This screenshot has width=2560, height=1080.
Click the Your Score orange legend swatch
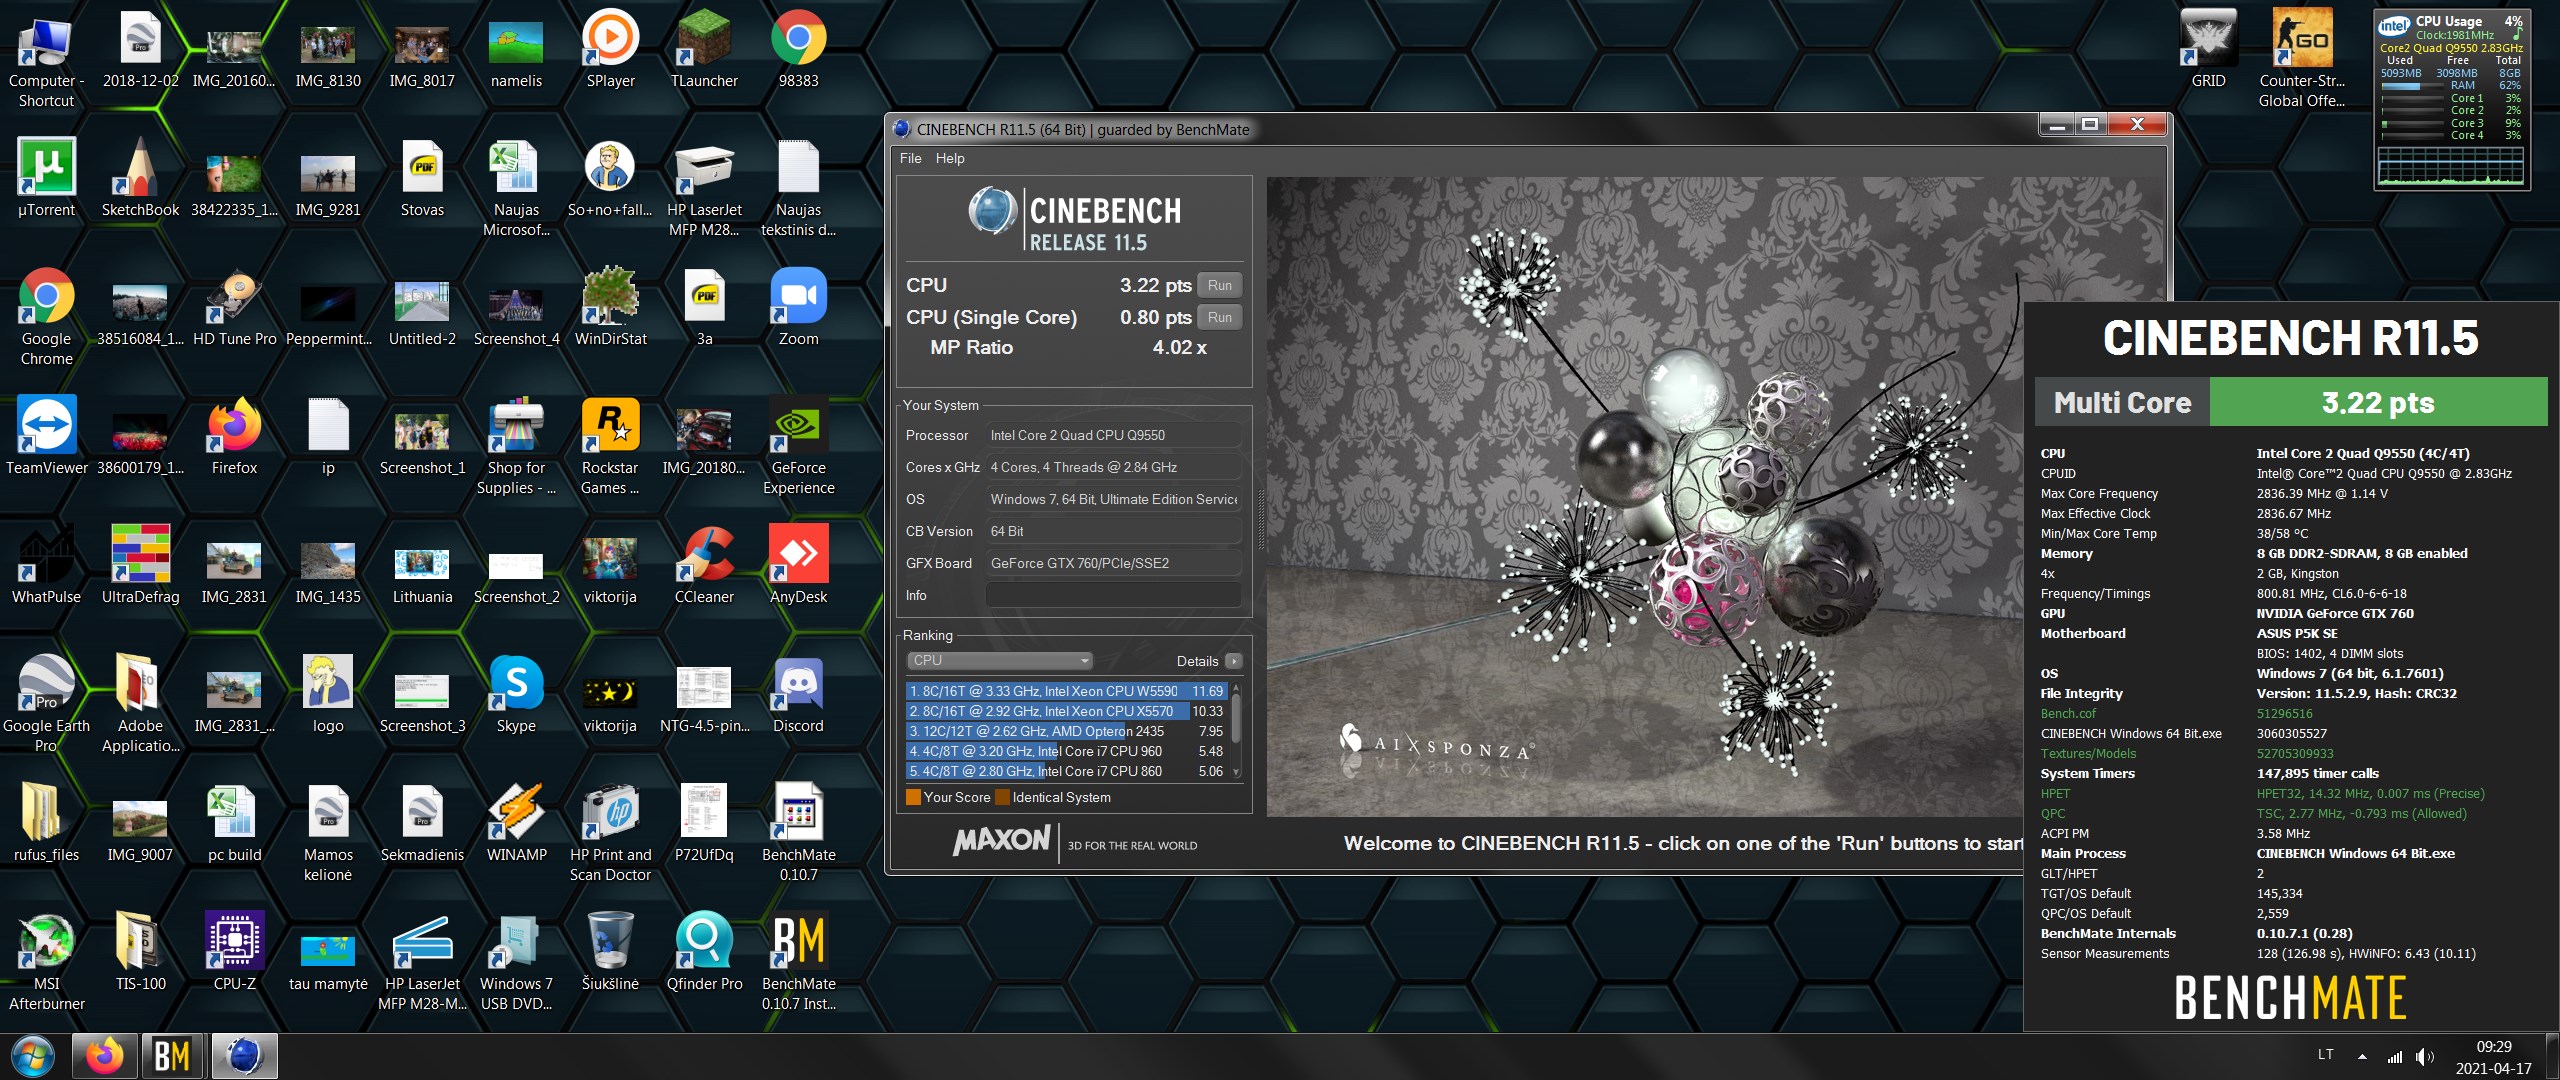pos(913,797)
